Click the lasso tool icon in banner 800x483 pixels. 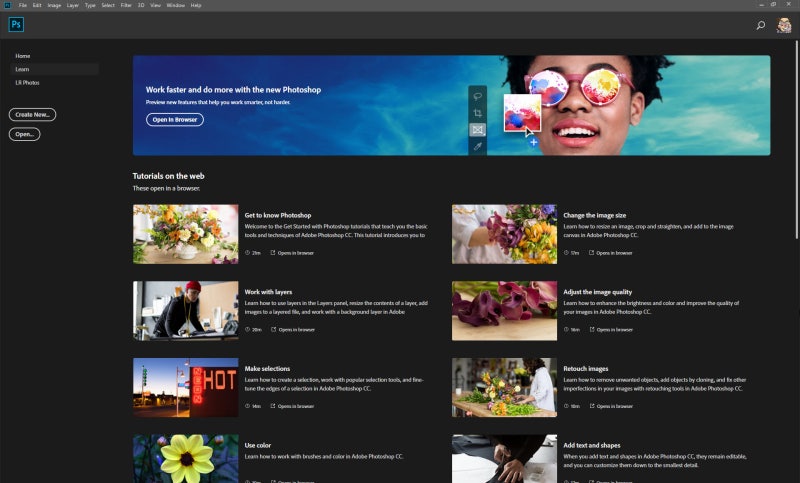(x=478, y=96)
